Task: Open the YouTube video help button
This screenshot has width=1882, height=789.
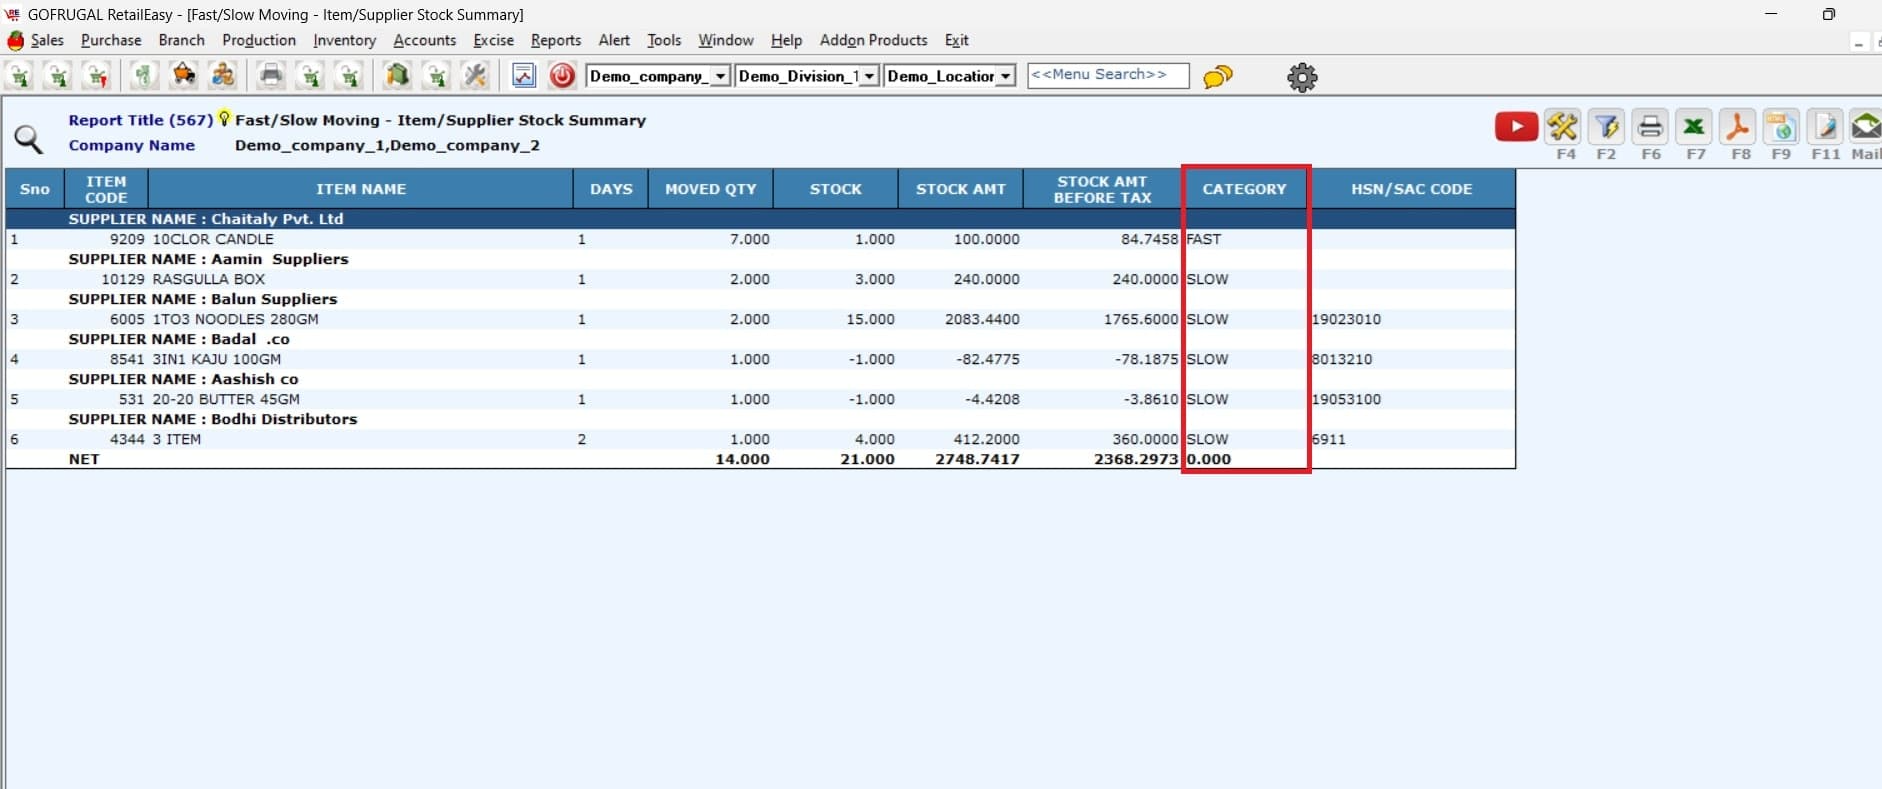Action: [1515, 127]
